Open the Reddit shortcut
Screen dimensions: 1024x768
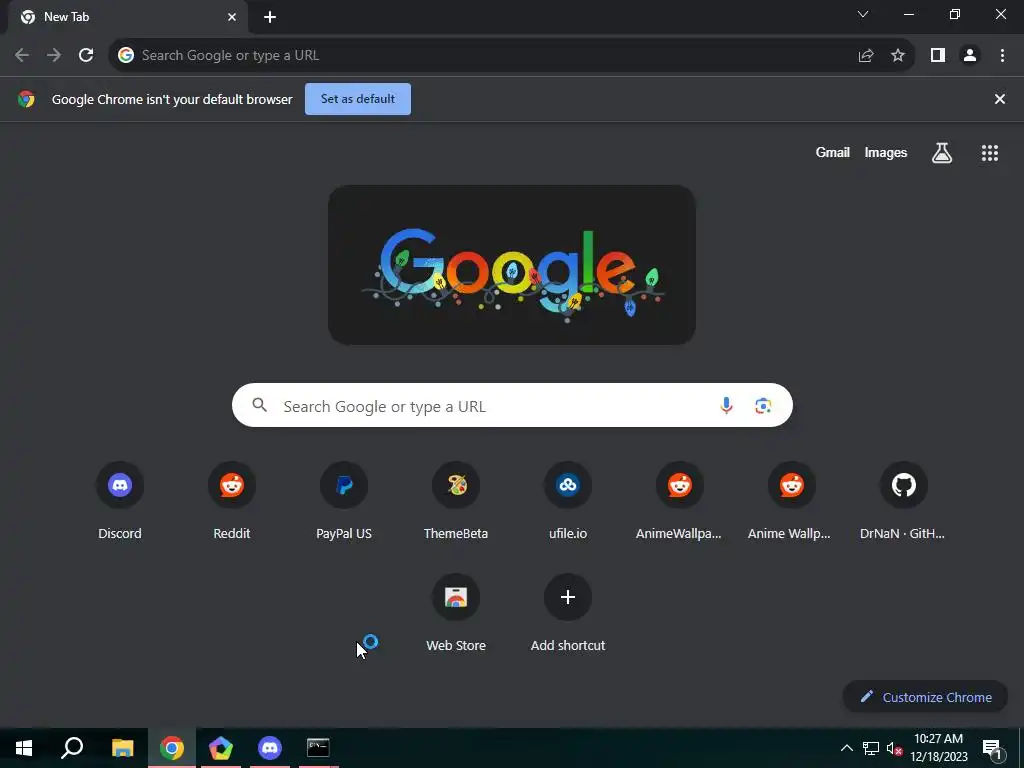232,501
